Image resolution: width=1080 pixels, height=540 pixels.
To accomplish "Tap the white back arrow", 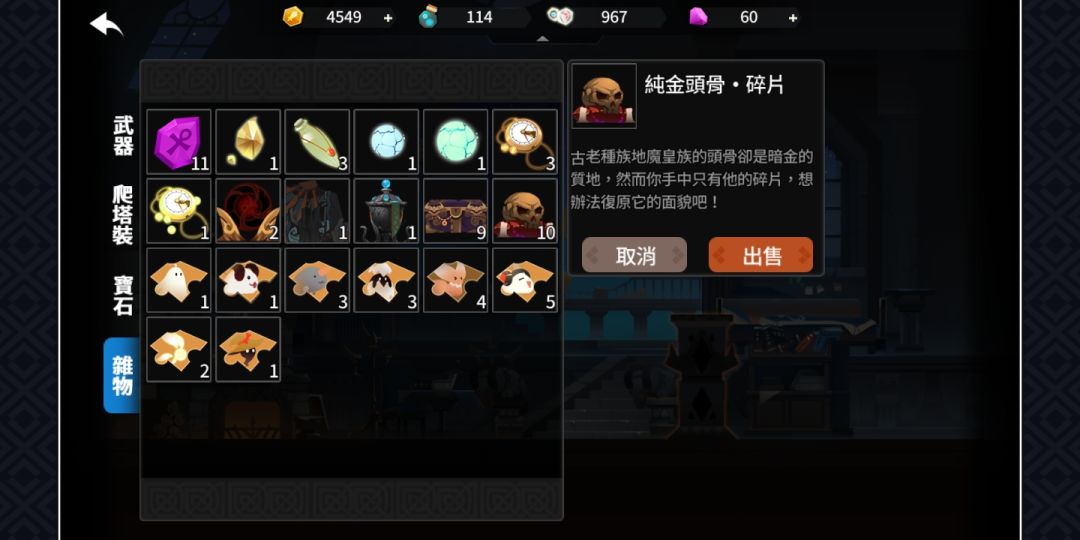I will (x=106, y=25).
